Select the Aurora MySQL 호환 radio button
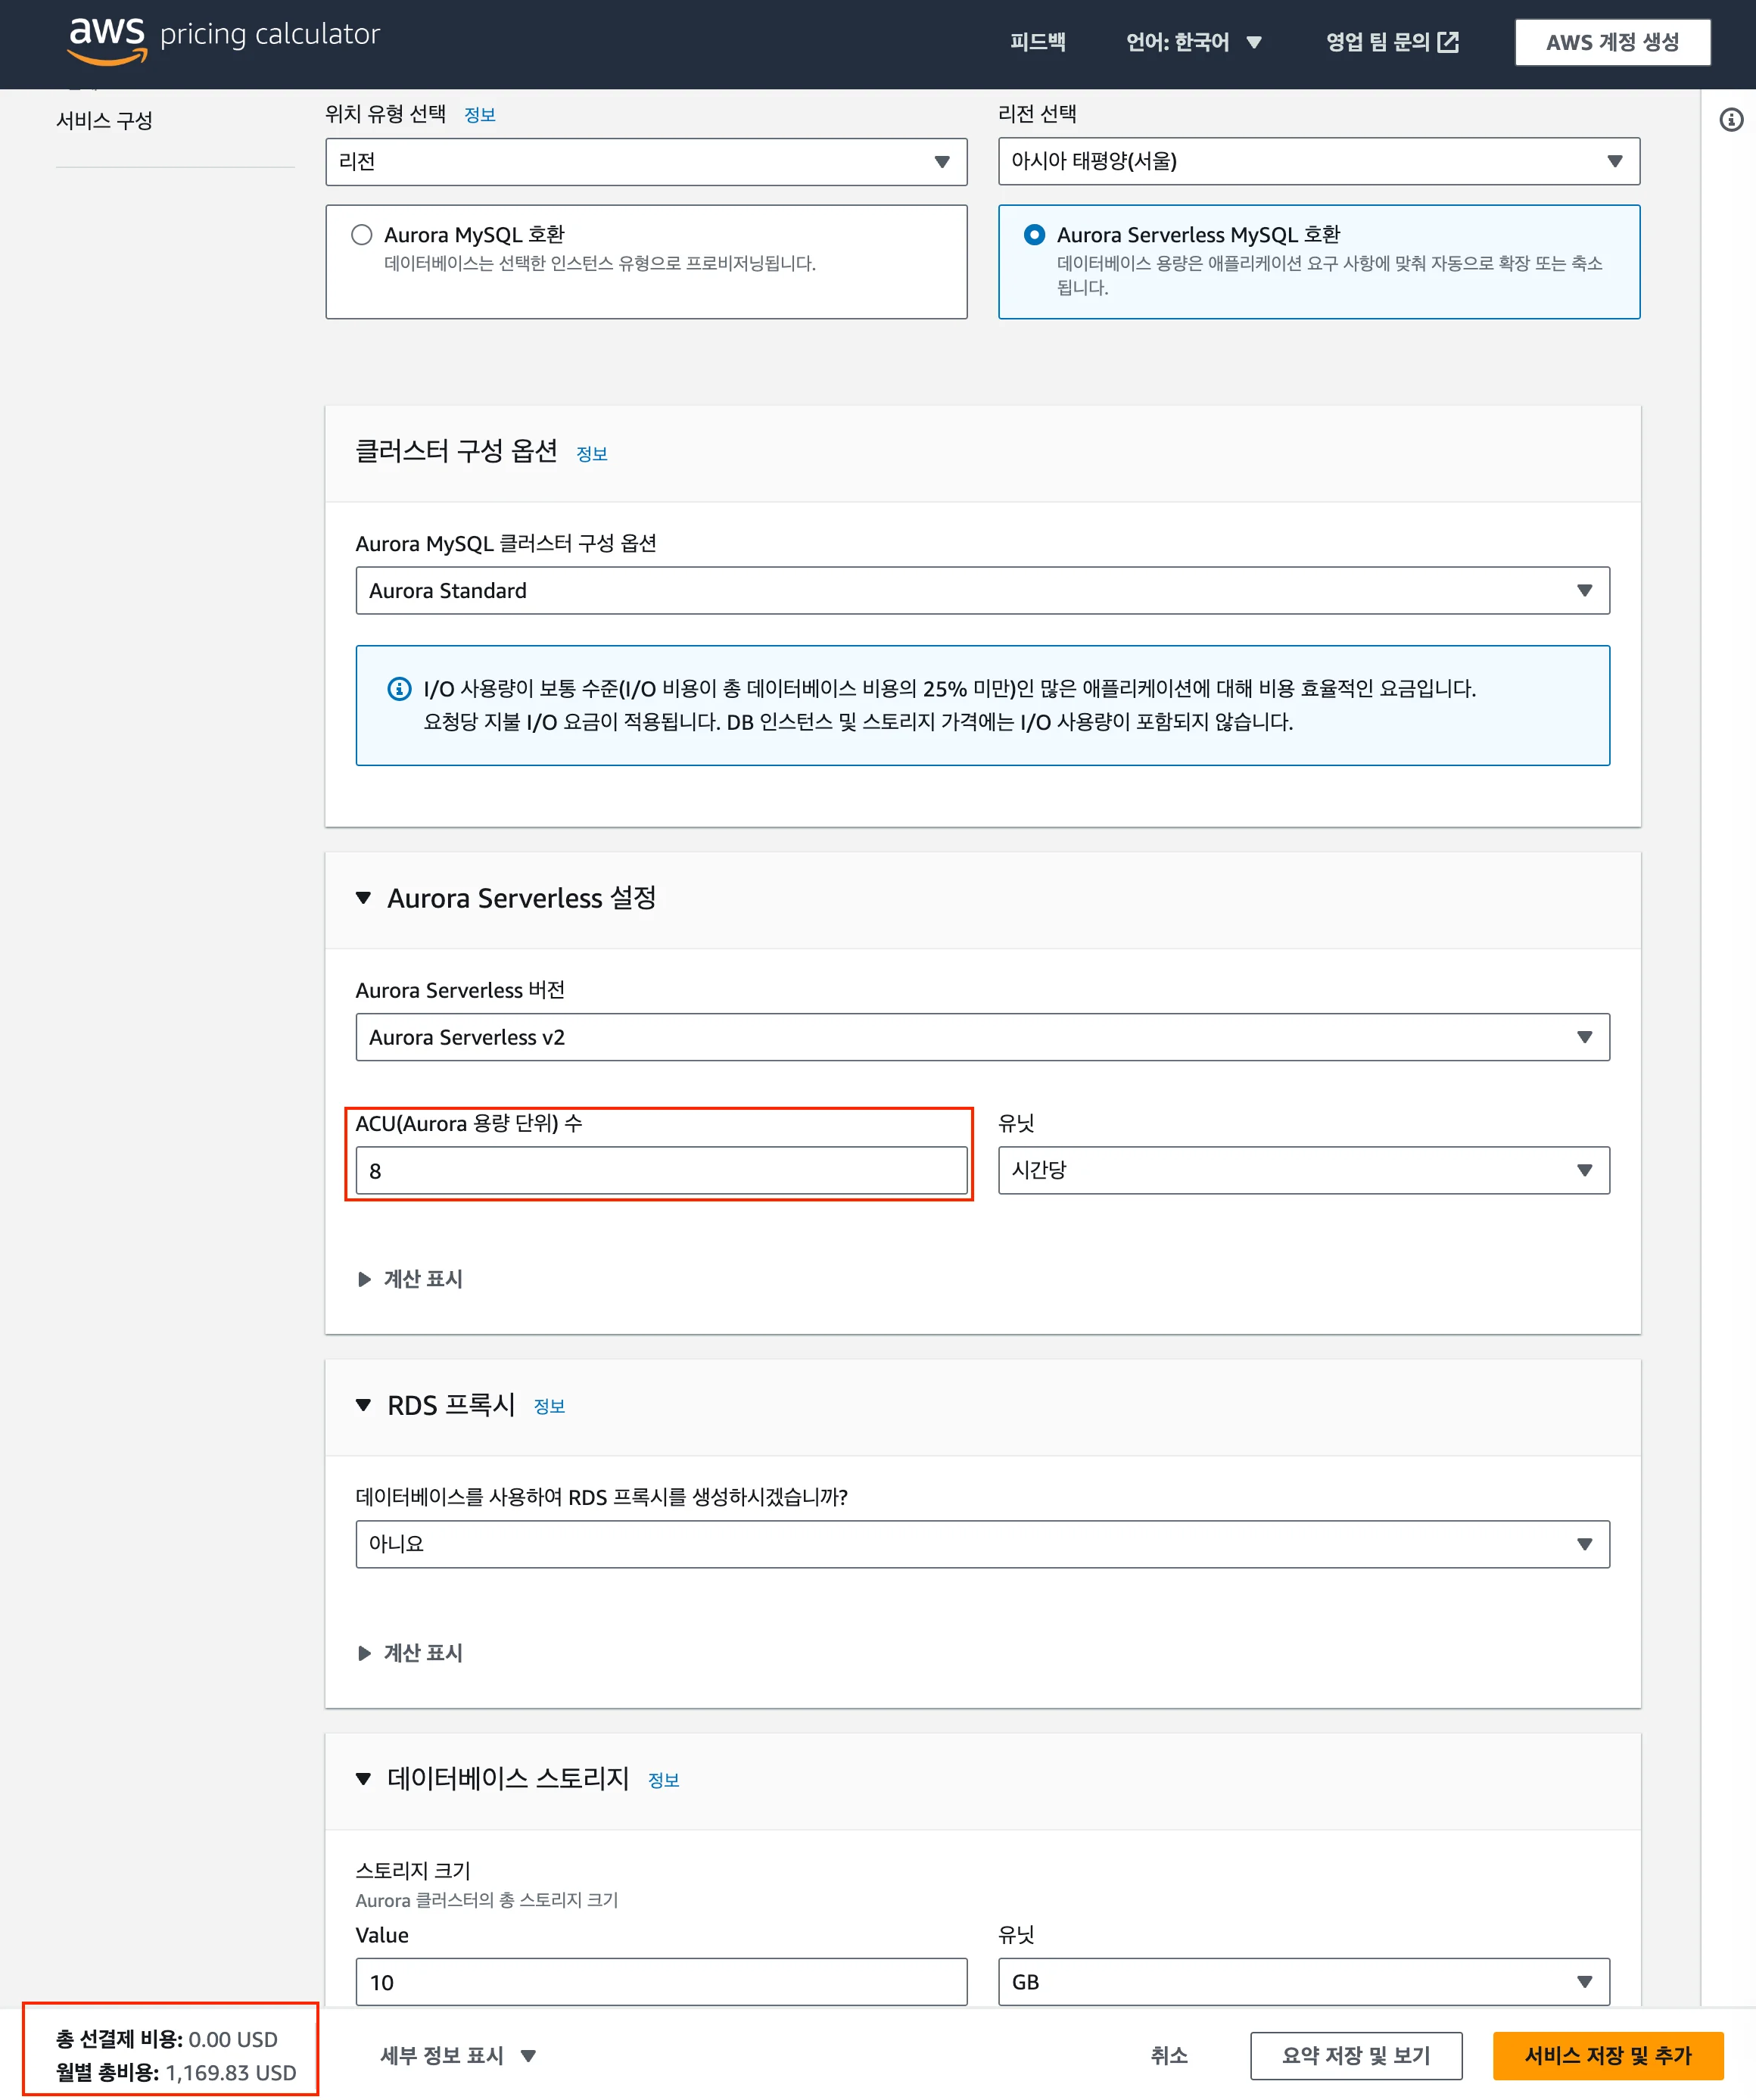1756x2100 pixels. tap(362, 235)
